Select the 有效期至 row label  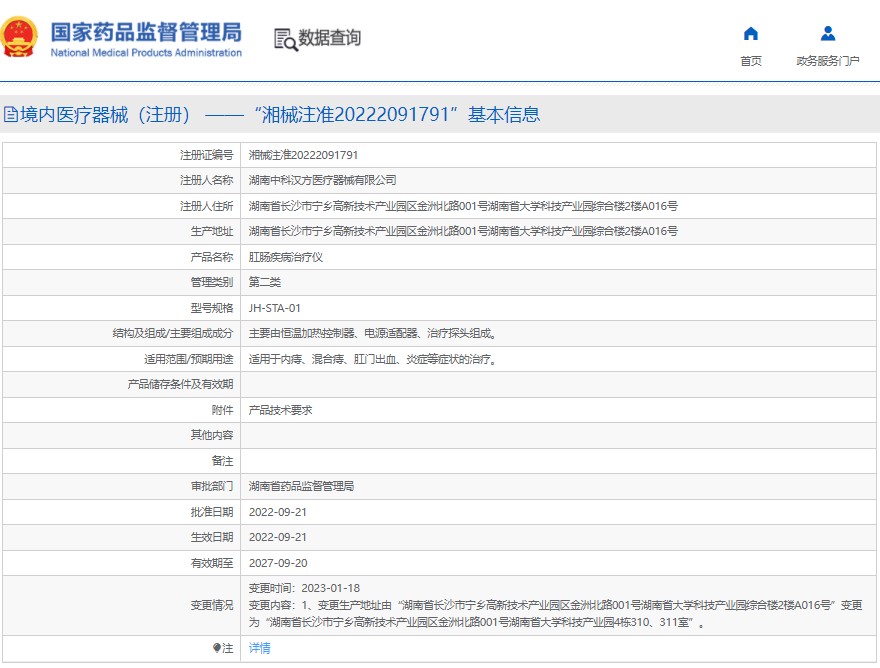pos(212,563)
